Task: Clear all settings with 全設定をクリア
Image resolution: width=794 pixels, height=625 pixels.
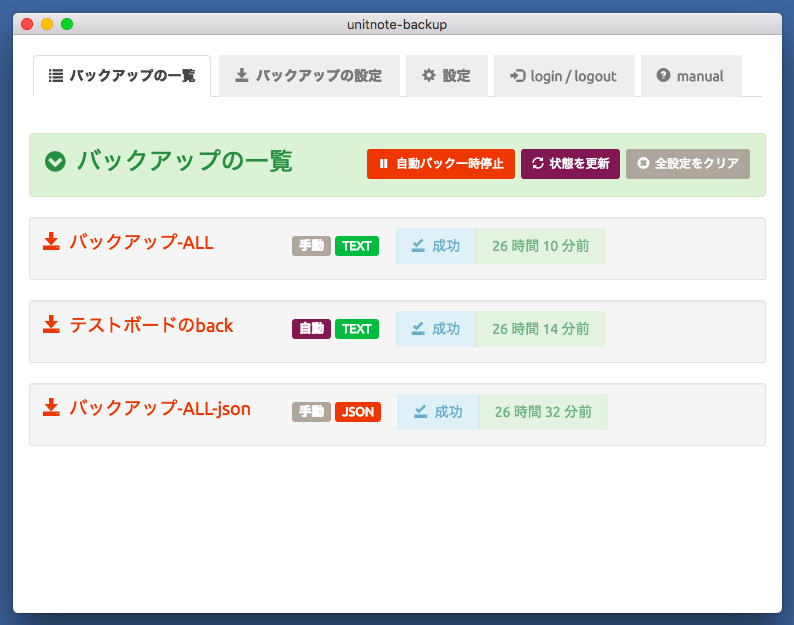Action: (x=688, y=164)
